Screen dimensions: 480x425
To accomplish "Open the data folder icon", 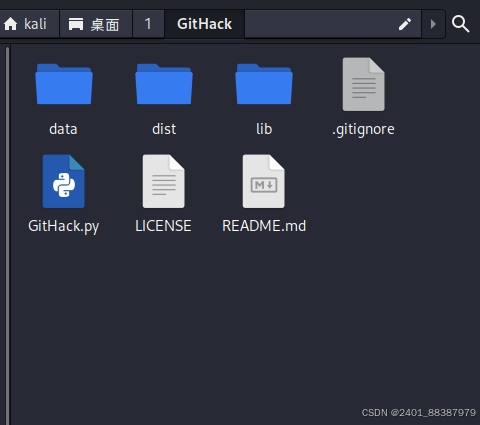I will pyautogui.click(x=64, y=84).
